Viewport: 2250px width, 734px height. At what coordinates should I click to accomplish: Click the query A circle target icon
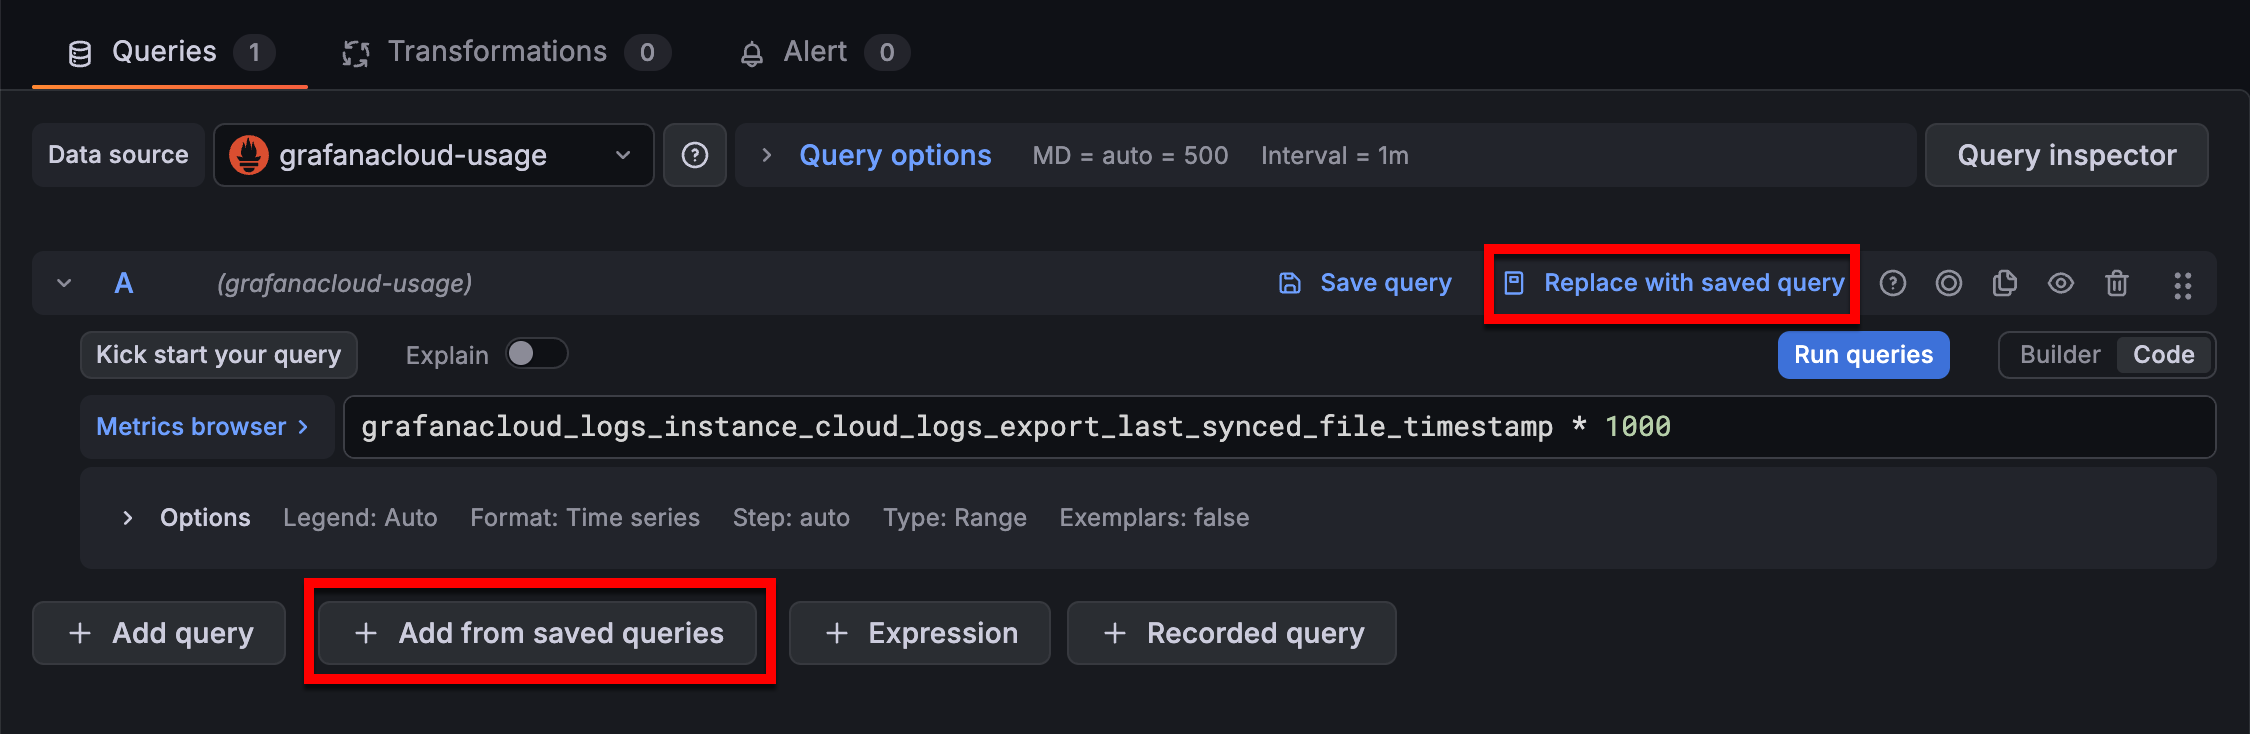point(1948,283)
